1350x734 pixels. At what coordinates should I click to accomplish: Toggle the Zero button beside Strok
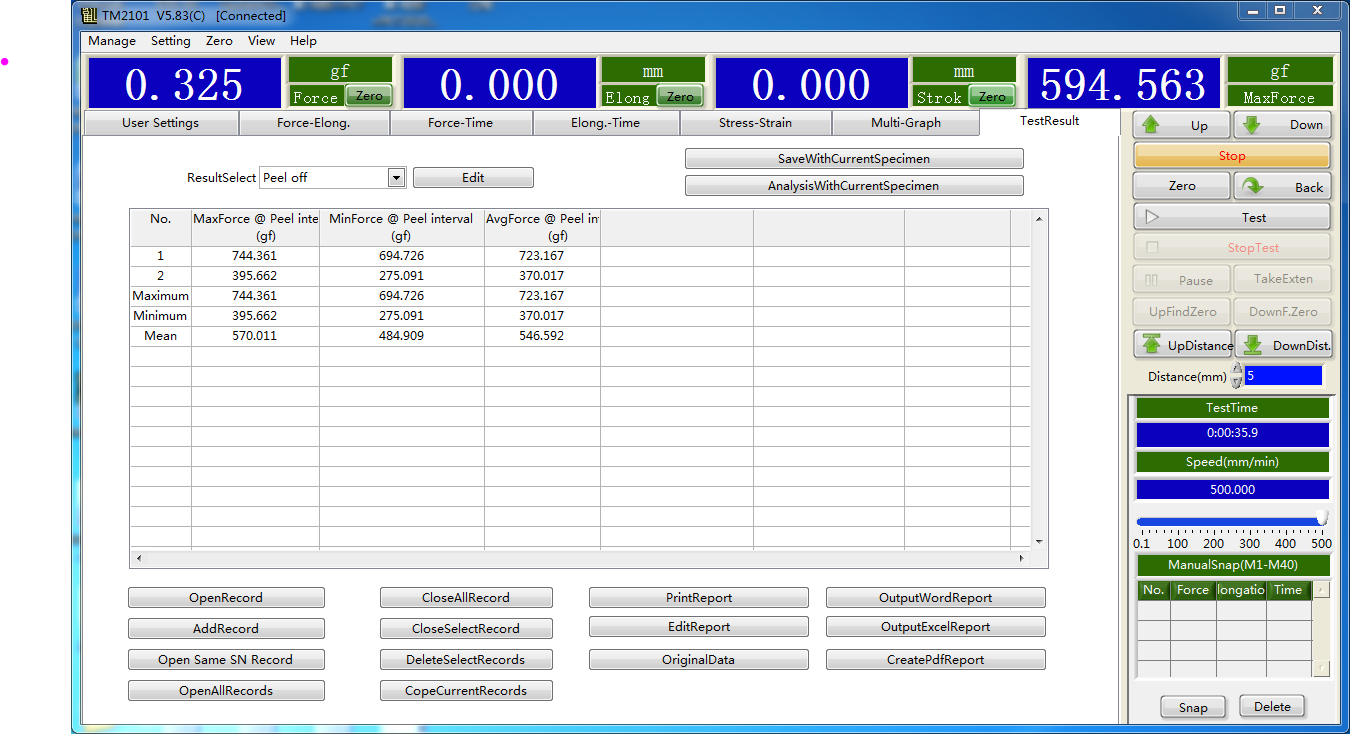pos(992,96)
